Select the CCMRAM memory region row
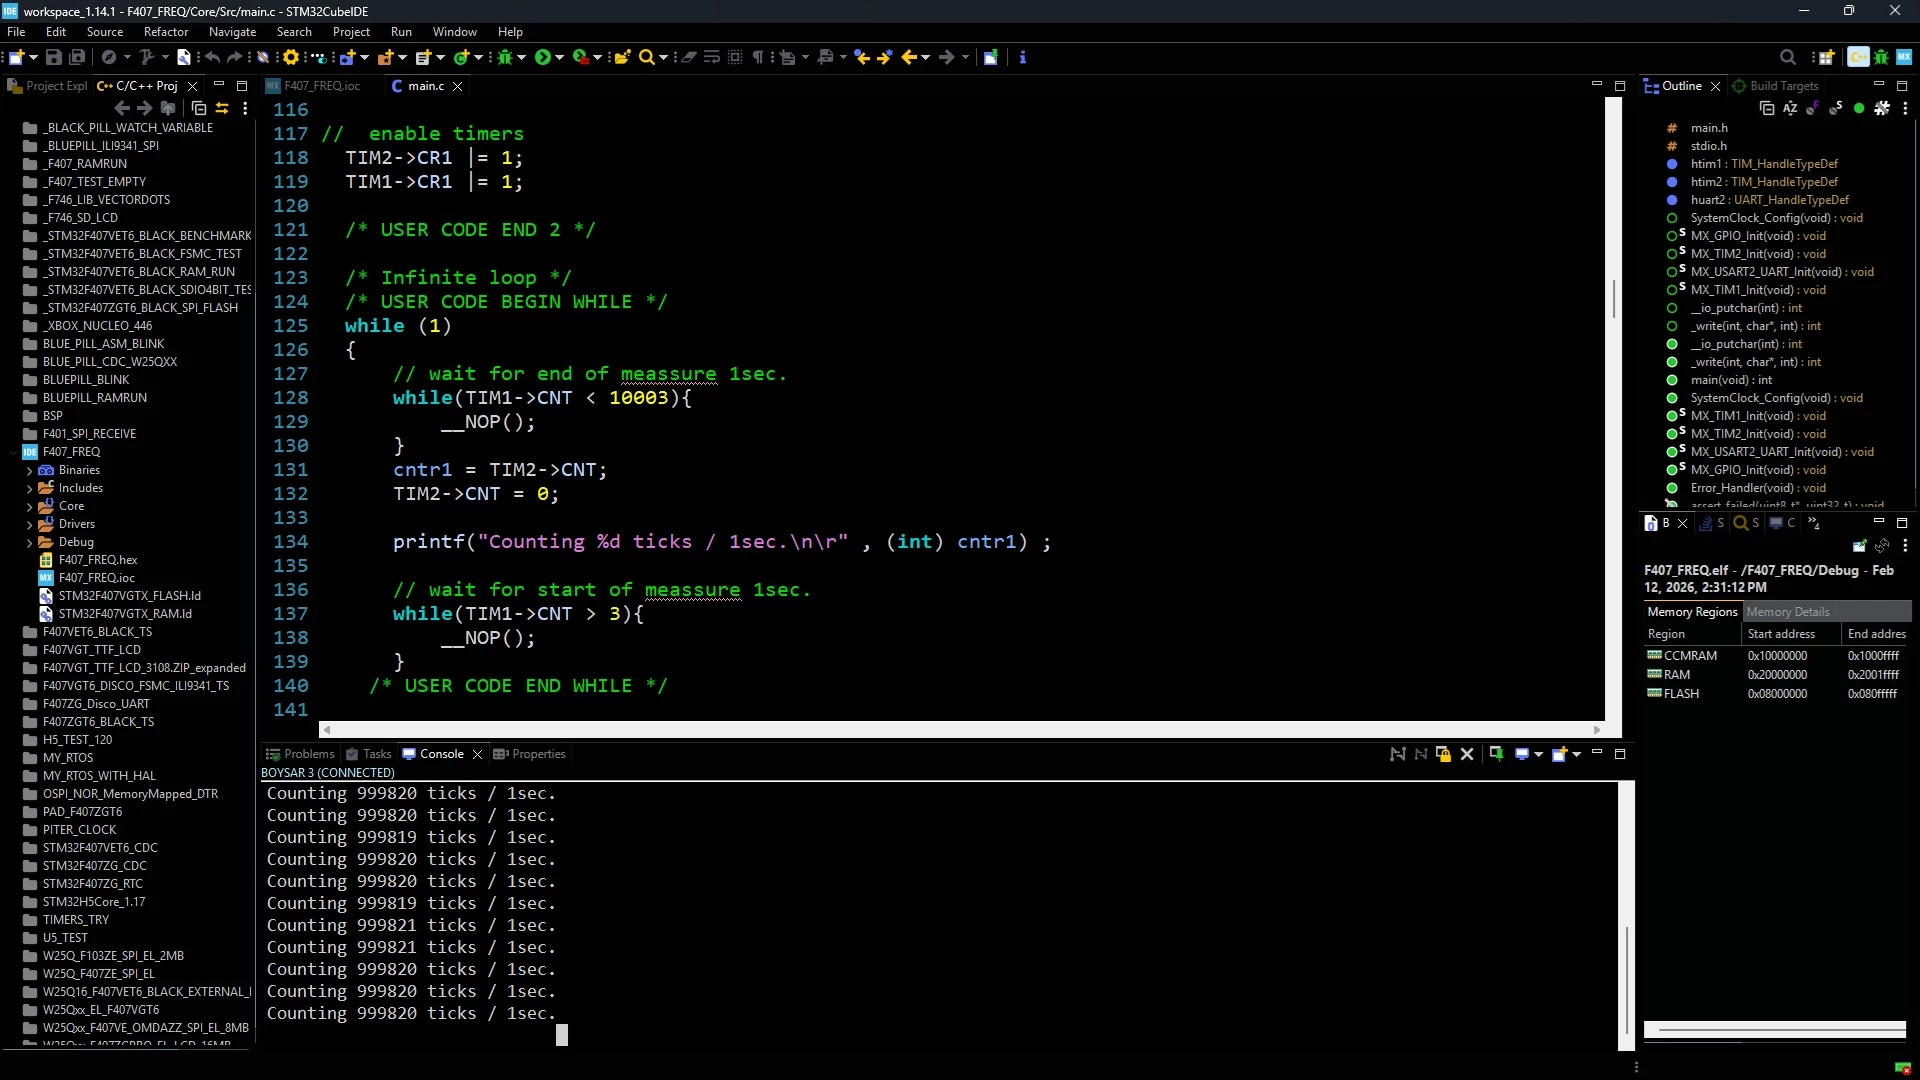 tap(1776, 656)
